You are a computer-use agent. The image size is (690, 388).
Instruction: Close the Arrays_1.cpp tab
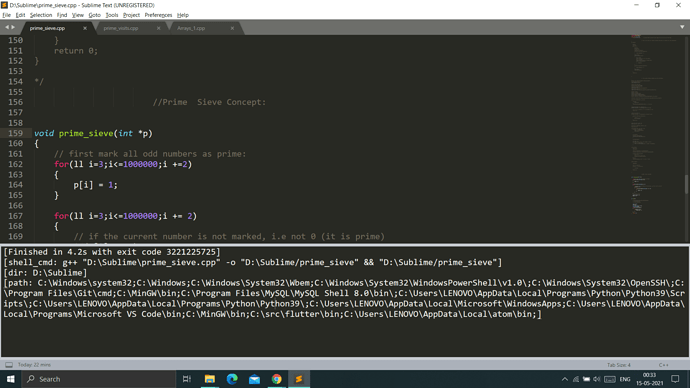tap(232, 28)
